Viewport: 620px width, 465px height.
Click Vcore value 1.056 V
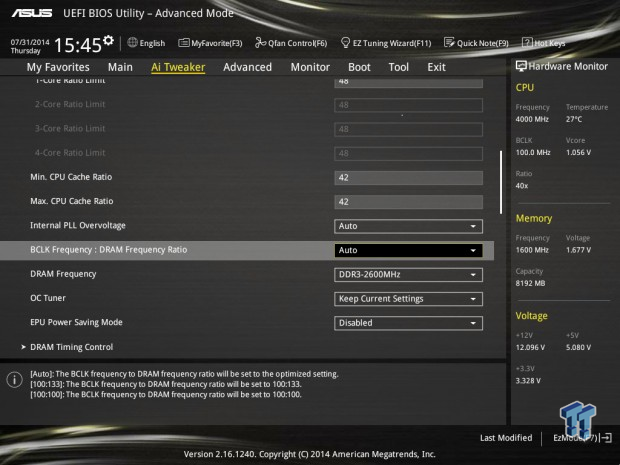click(x=578, y=152)
